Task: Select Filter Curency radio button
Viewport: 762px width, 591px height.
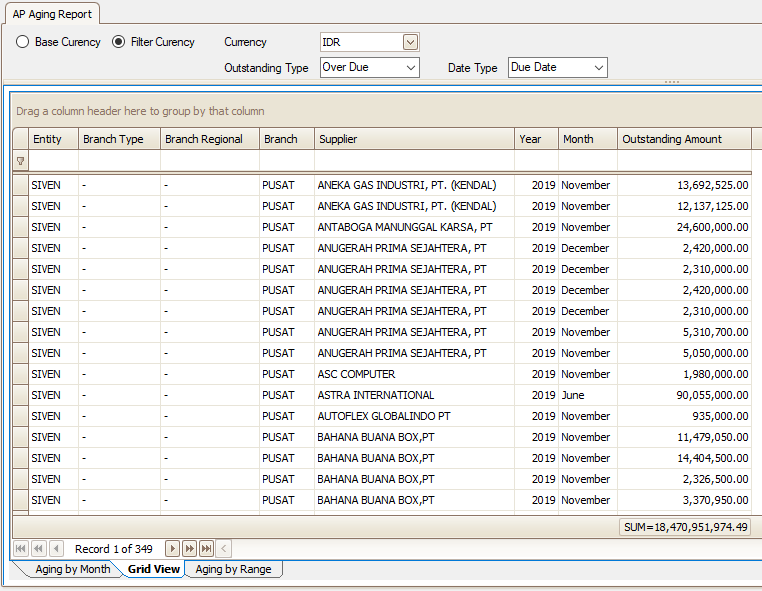Action: [119, 42]
